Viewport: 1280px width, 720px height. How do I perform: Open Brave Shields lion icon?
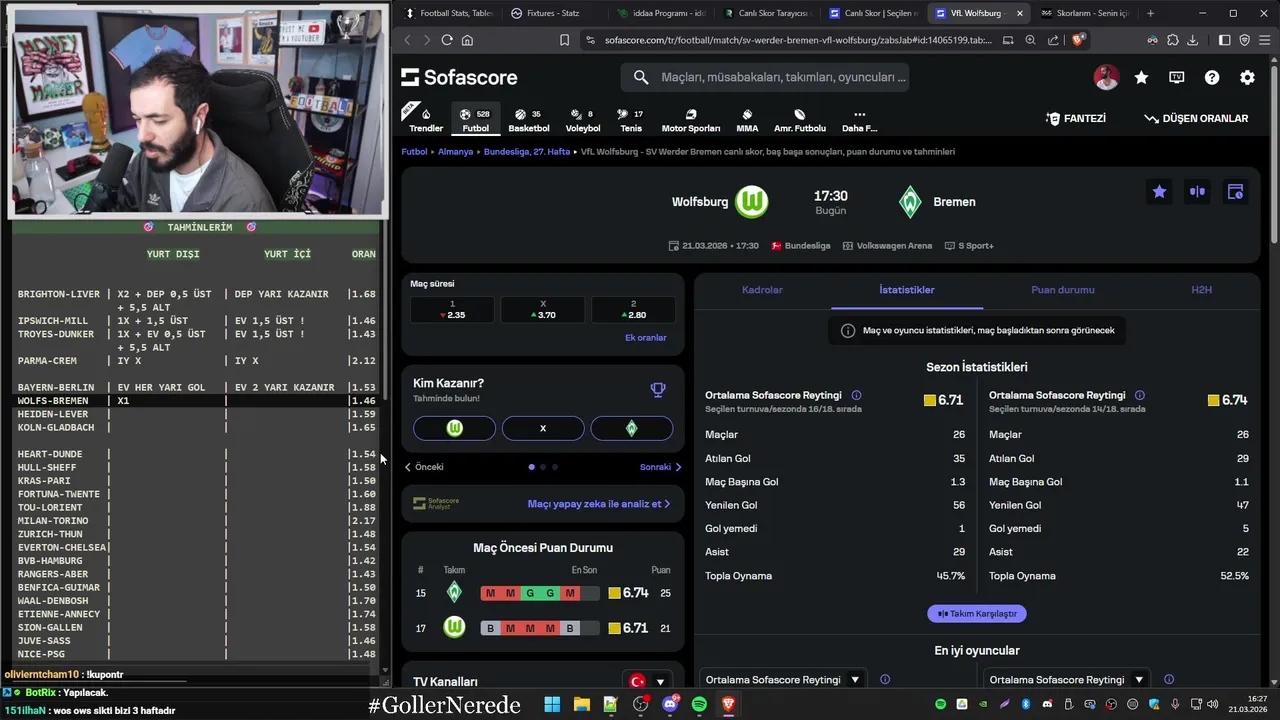(x=1078, y=40)
